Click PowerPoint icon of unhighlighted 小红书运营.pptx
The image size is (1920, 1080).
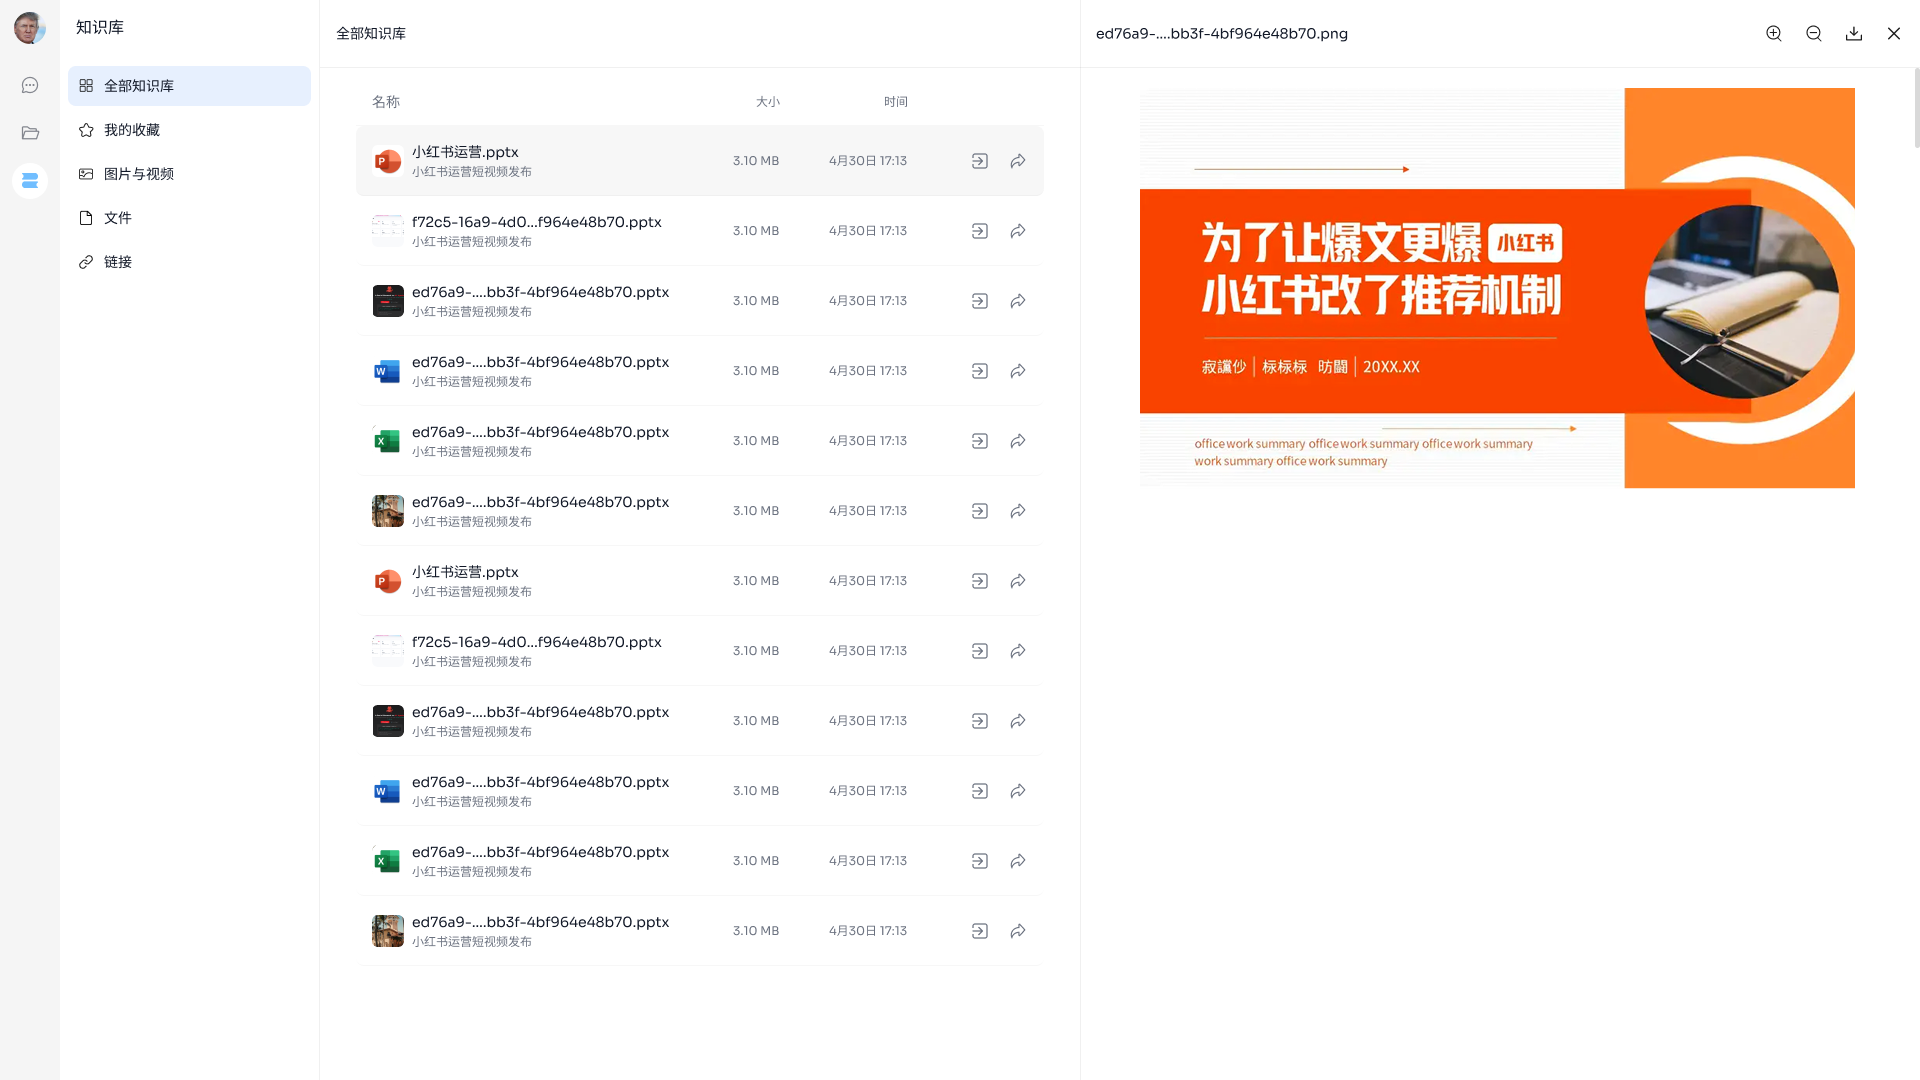(387, 581)
